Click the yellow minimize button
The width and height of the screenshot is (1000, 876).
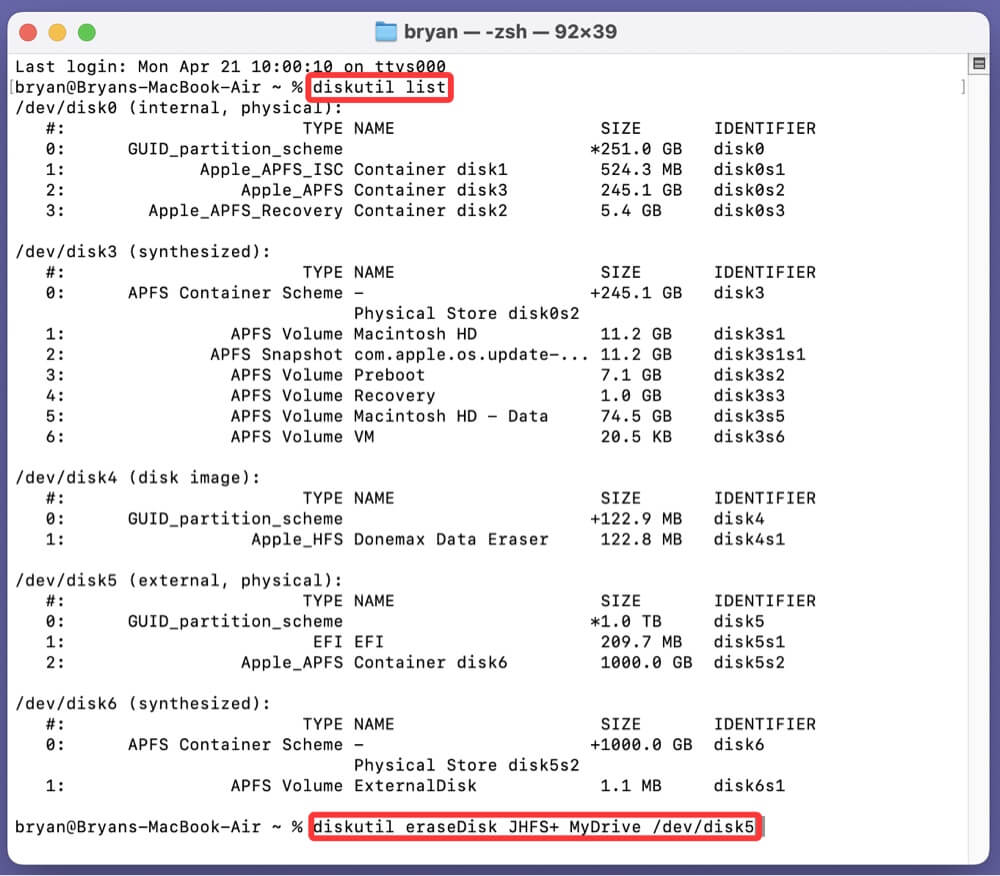pyautogui.click(x=56, y=31)
